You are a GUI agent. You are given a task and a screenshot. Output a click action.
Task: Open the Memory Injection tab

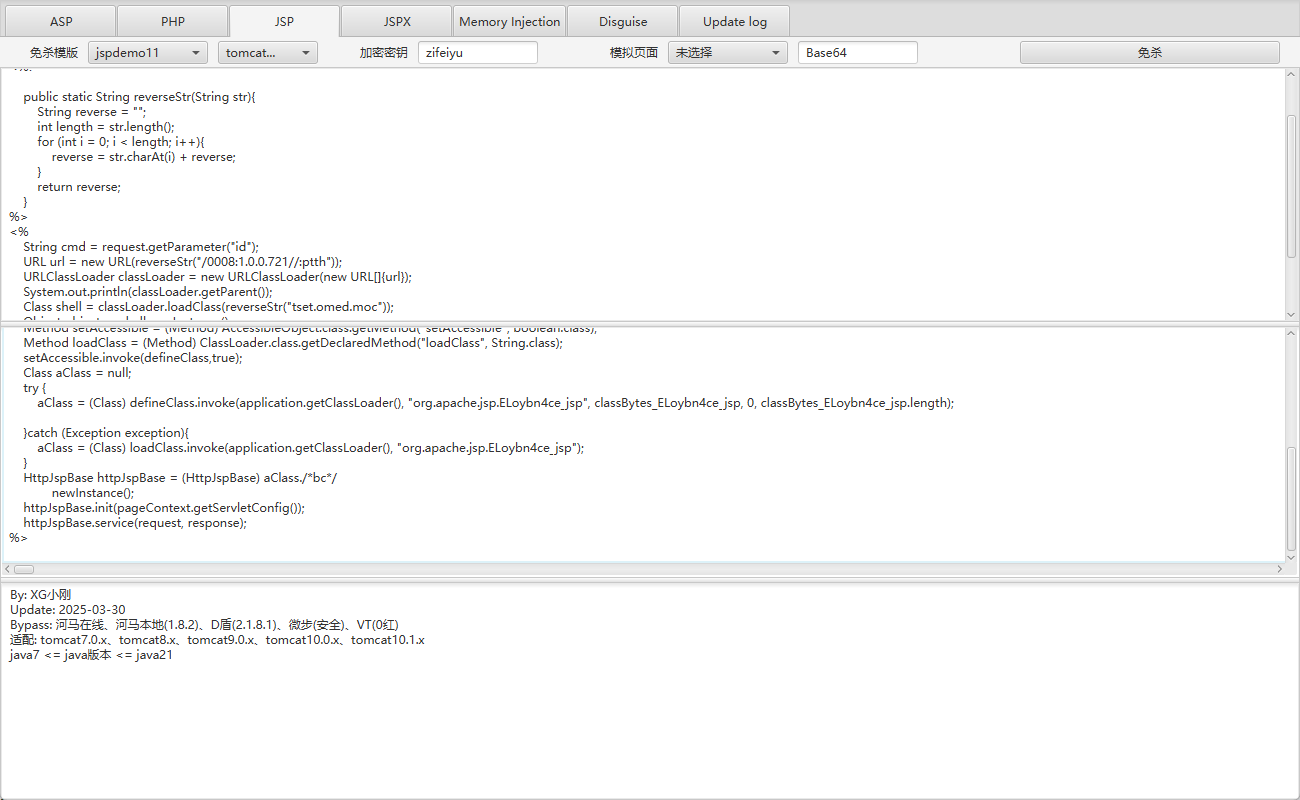(509, 21)
